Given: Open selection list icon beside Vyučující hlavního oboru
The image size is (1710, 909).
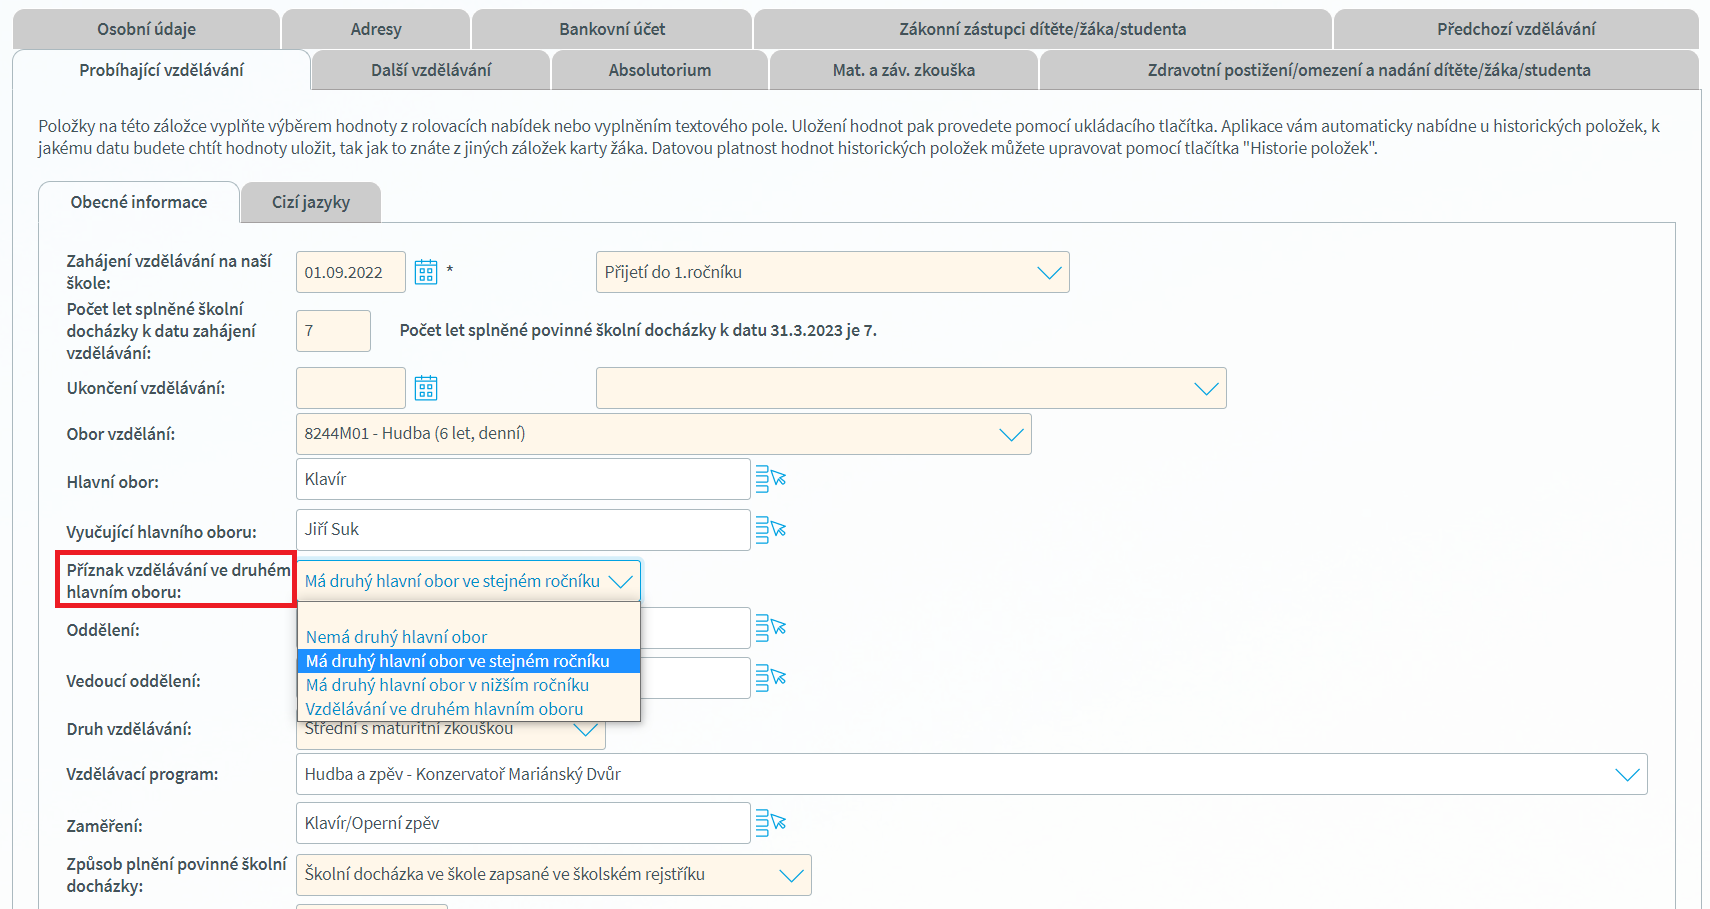Looking at the screenshot, I should tap(771, 529).
